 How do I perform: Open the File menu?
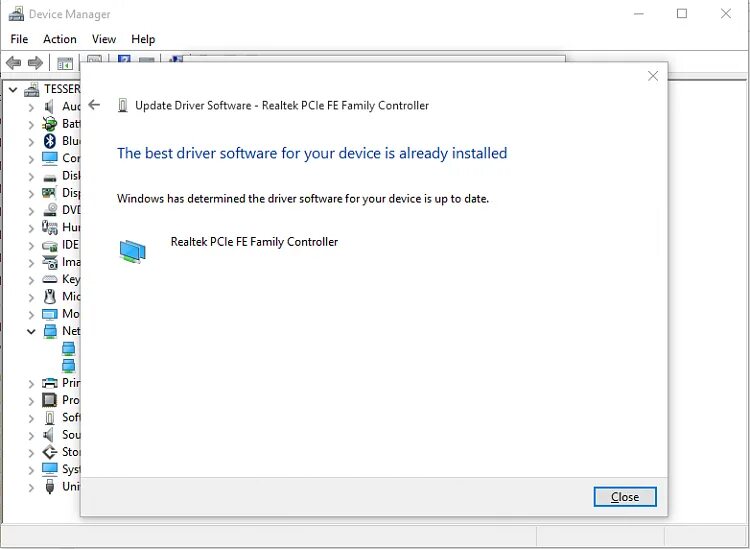coord(19,39)
